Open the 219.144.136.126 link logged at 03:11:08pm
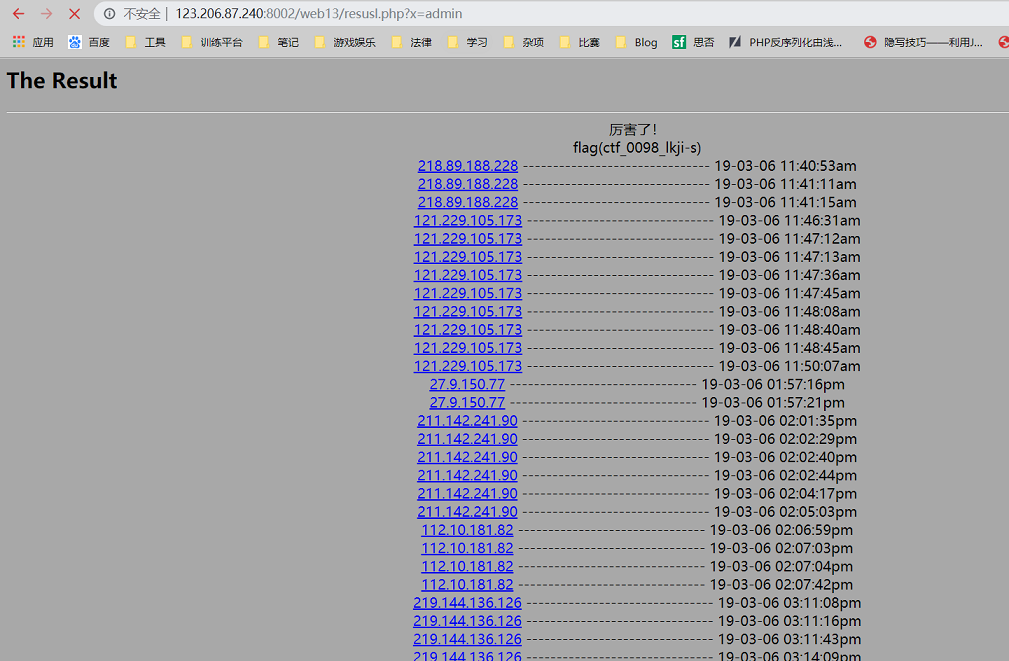The width and height of the screenshot is (1009, 661). (467, 602)
